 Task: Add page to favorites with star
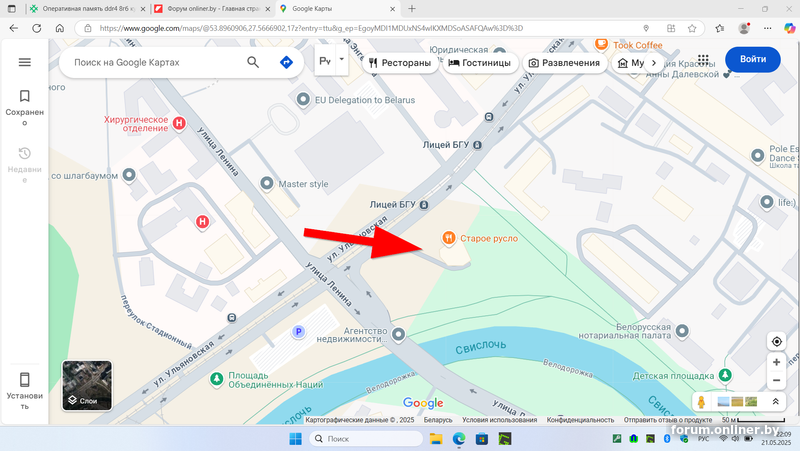point(692,28)
